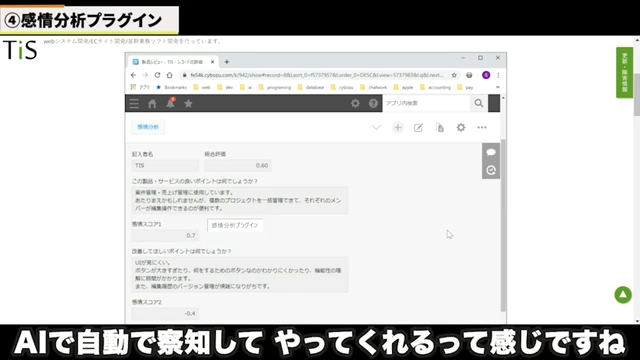The height and width of the screenshot is (360, 640).
Task: Open the cybozu bookmark folder
Action: [342, 87]
